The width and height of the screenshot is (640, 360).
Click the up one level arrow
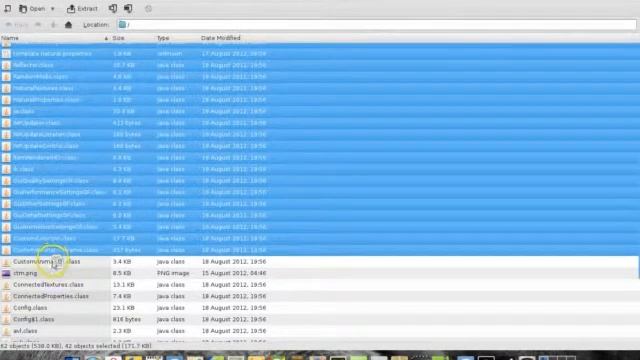tap(53, 25)
